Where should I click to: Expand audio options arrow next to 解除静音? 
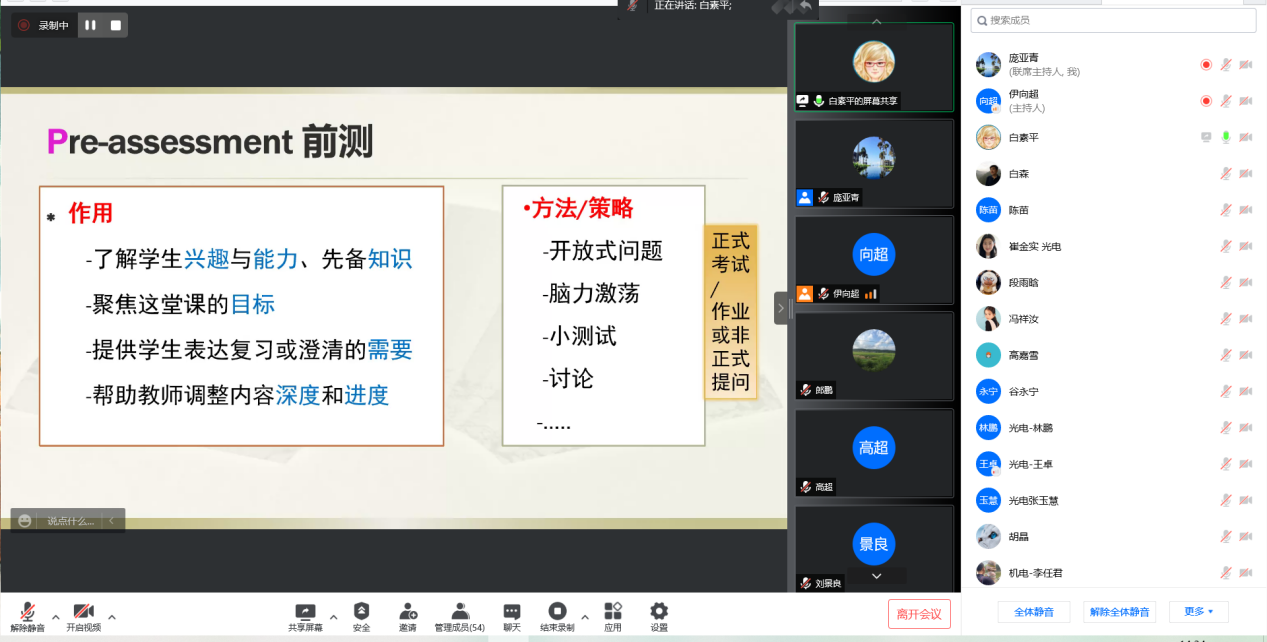pos(55,616)
